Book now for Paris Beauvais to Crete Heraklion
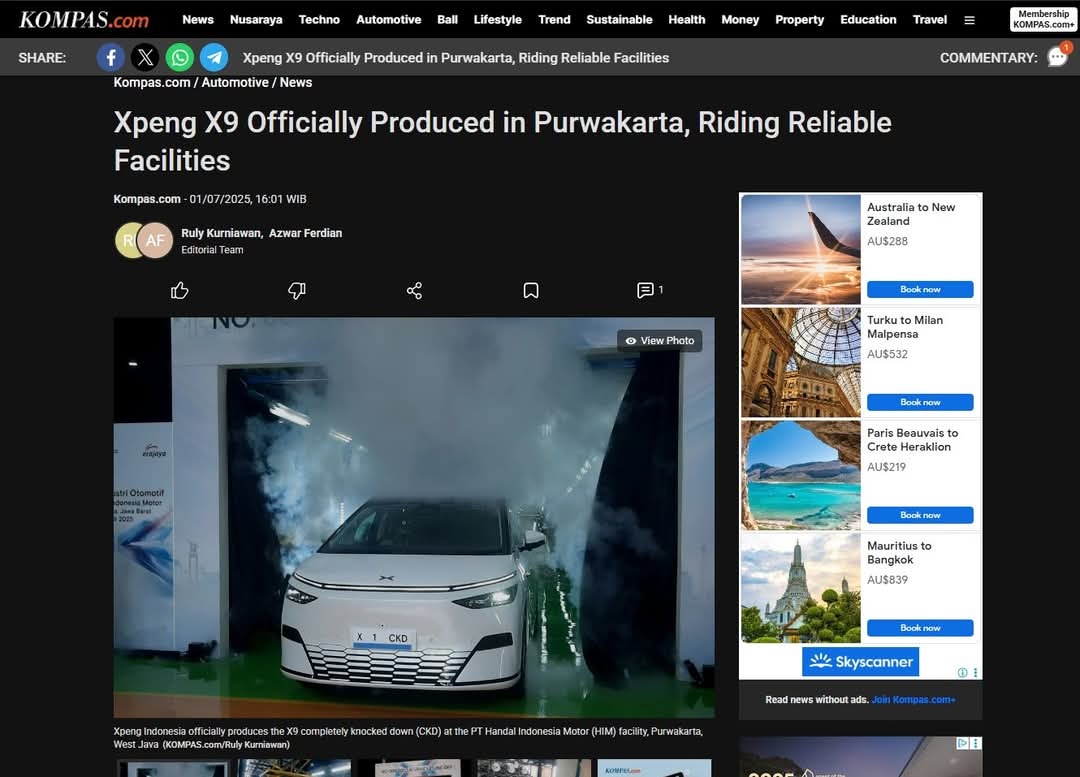 [920, 515]
